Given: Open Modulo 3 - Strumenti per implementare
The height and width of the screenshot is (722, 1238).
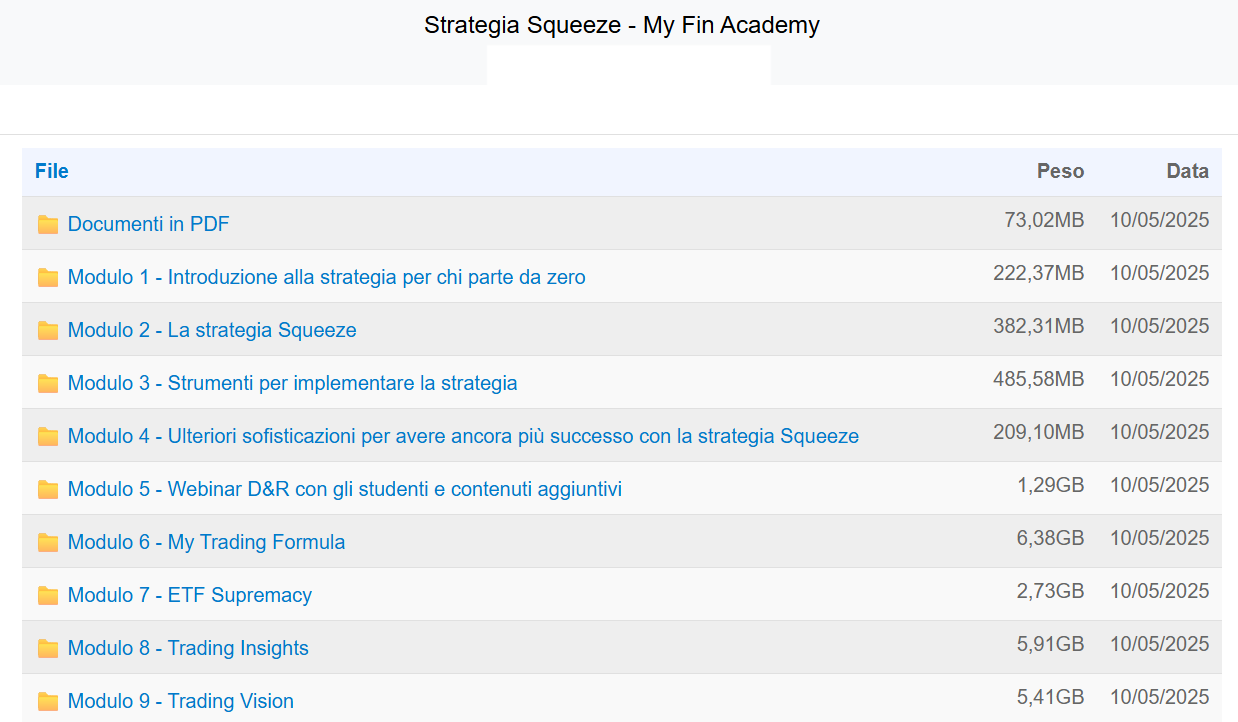Looking at the screenshot, I should 293,383.
